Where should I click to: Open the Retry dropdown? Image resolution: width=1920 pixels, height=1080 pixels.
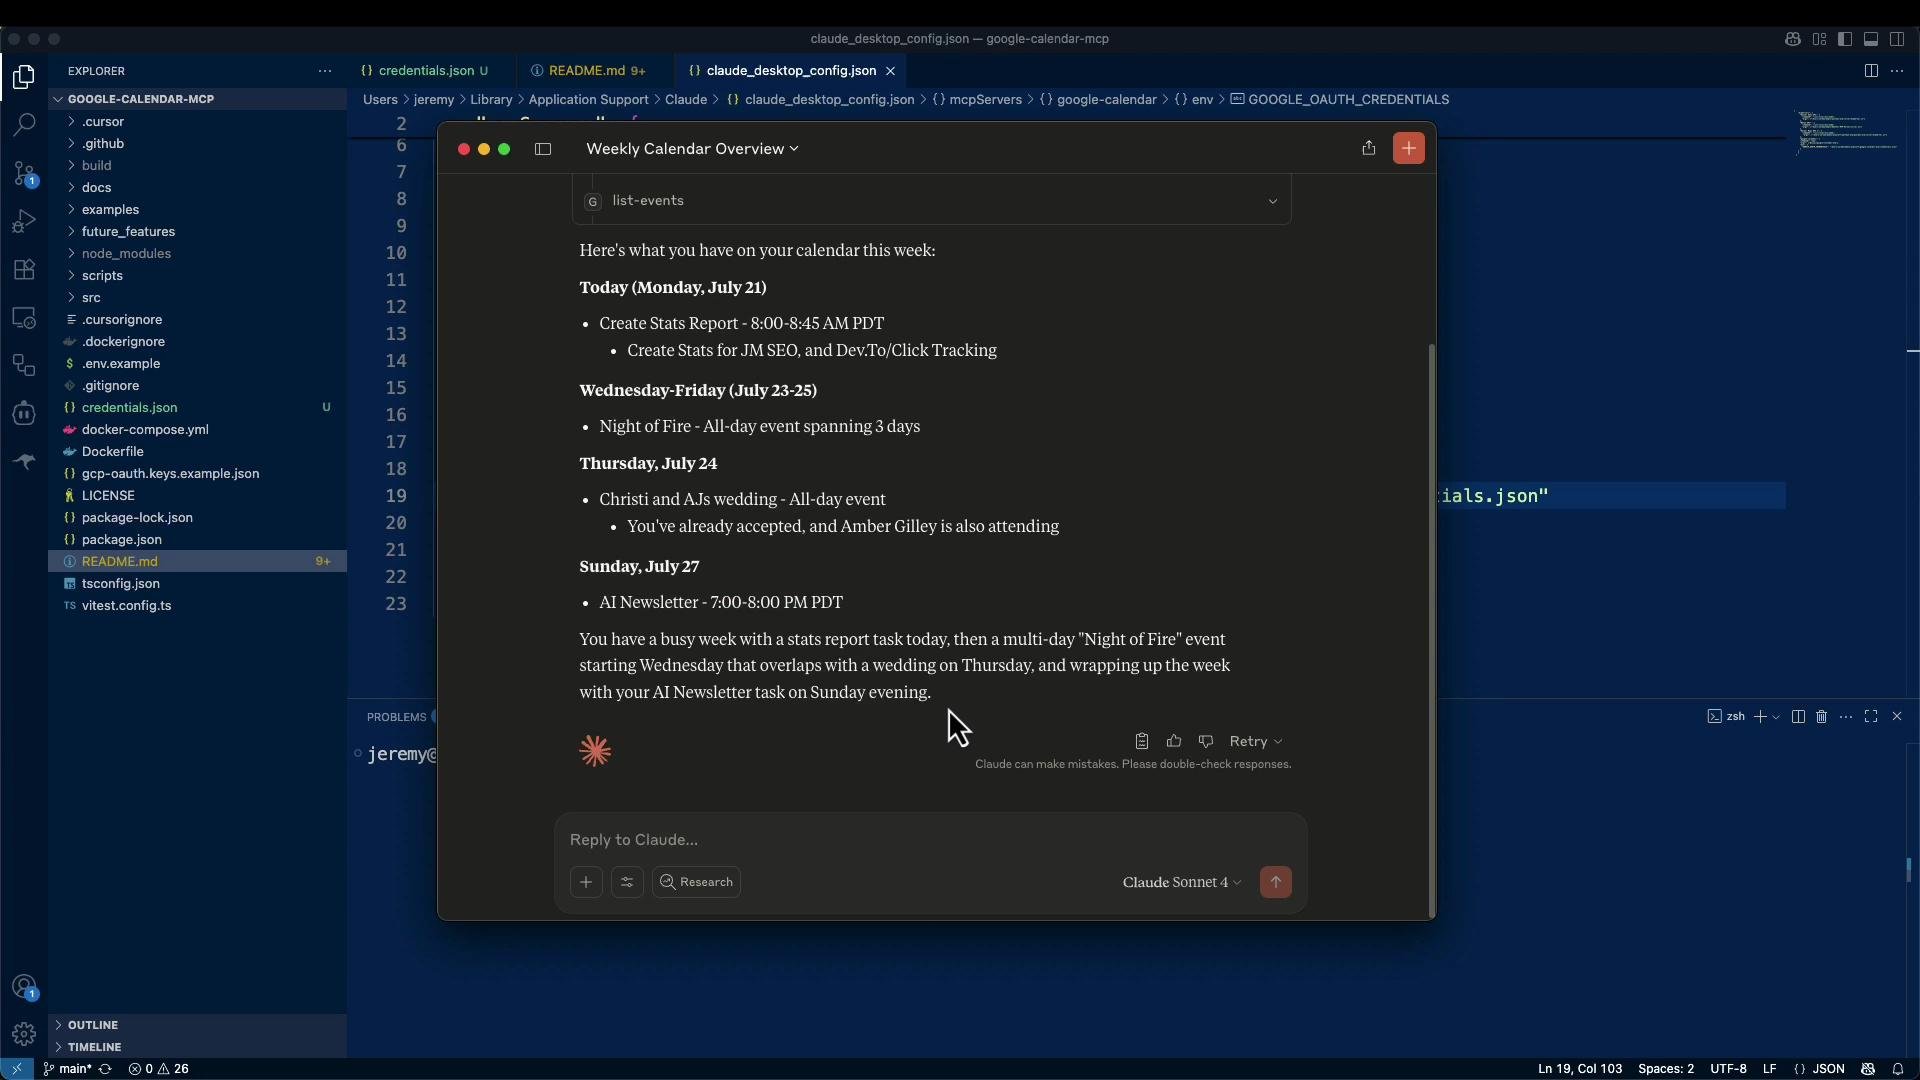click(1256, 741)
